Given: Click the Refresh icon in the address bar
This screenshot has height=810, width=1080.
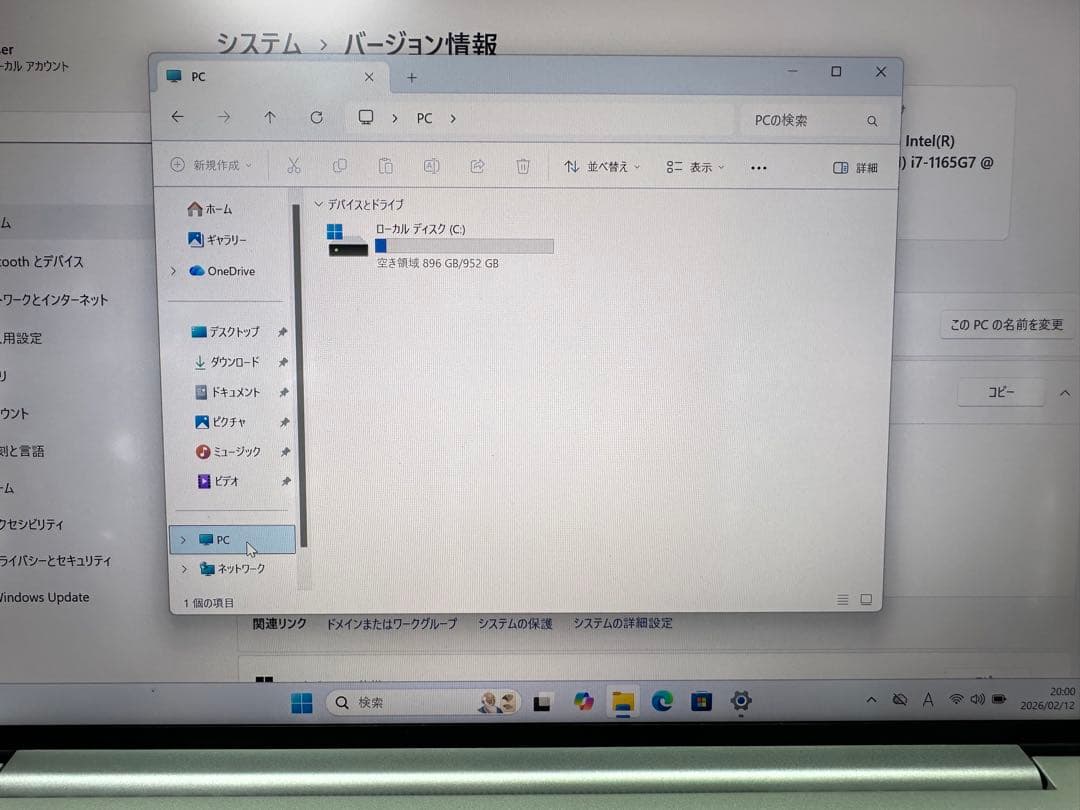Looking at the screenshot, I should tap(316, 117).
